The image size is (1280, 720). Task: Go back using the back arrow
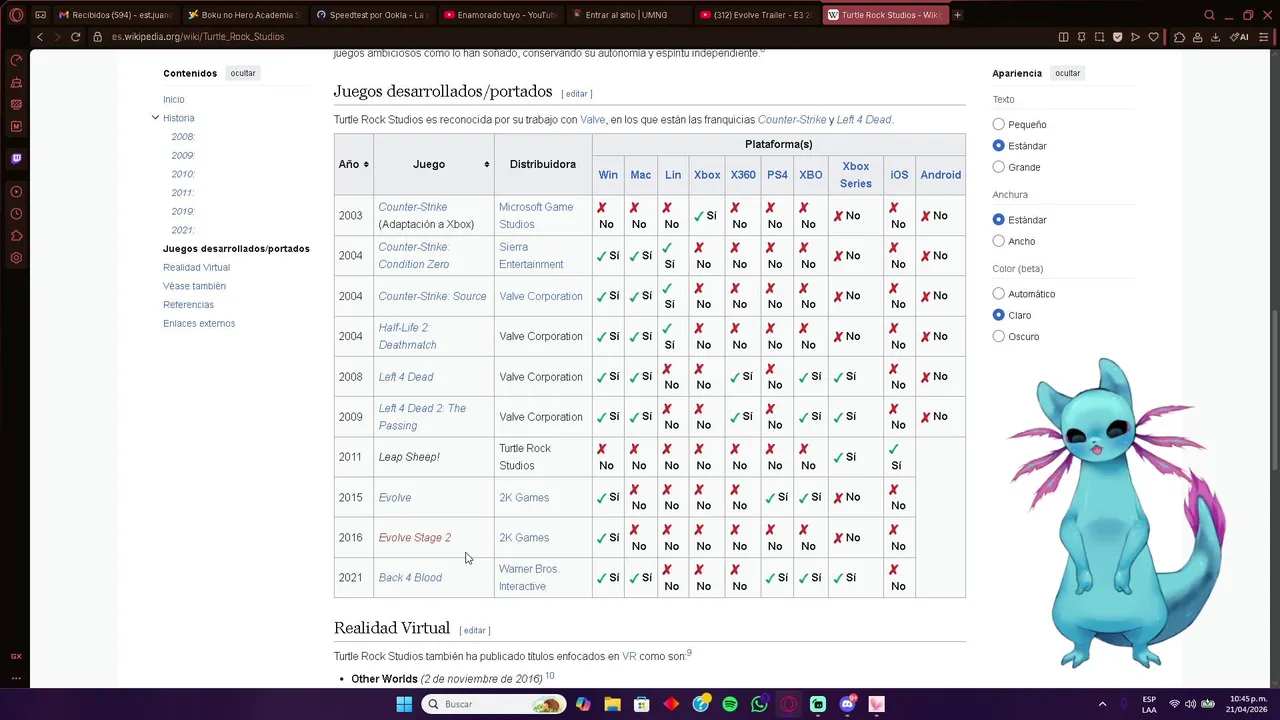40,37
